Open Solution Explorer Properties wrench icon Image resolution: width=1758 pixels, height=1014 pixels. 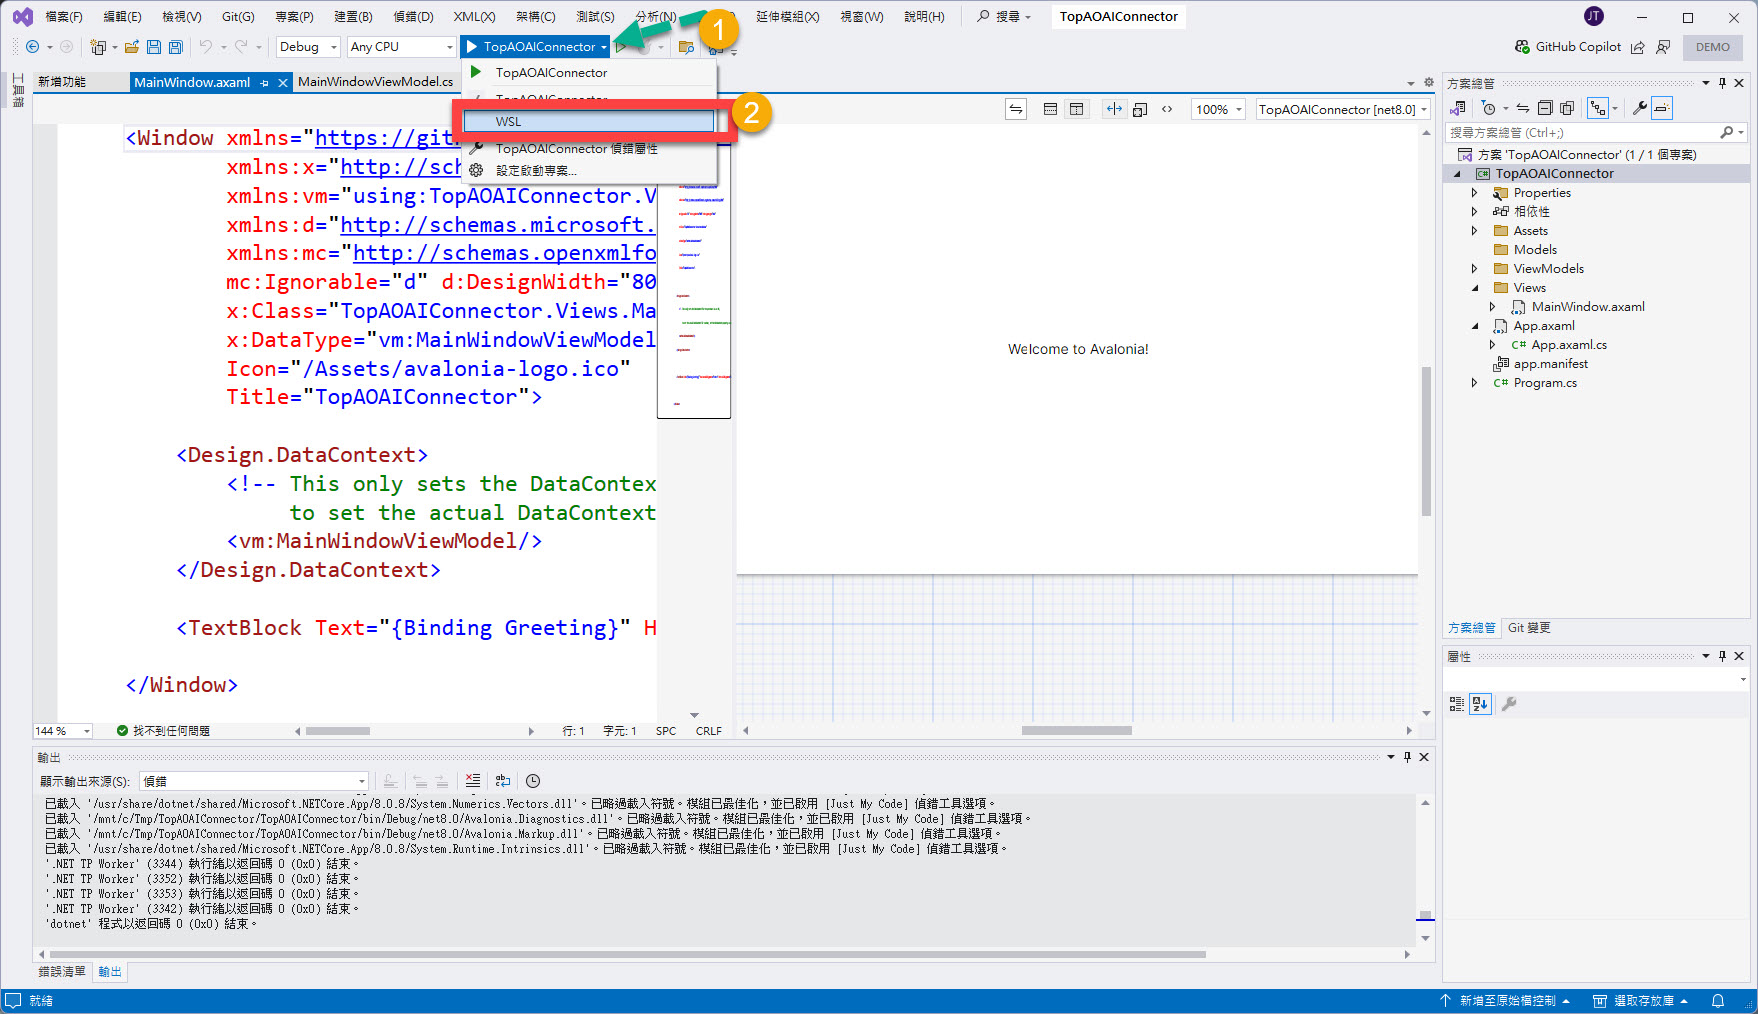[1640, 108]
